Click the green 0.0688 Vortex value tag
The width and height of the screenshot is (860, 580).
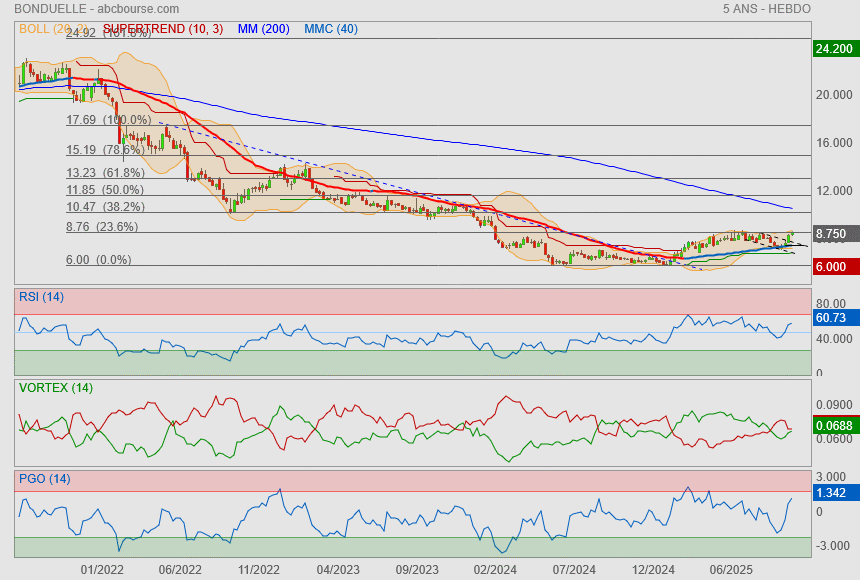pos(834,426)
